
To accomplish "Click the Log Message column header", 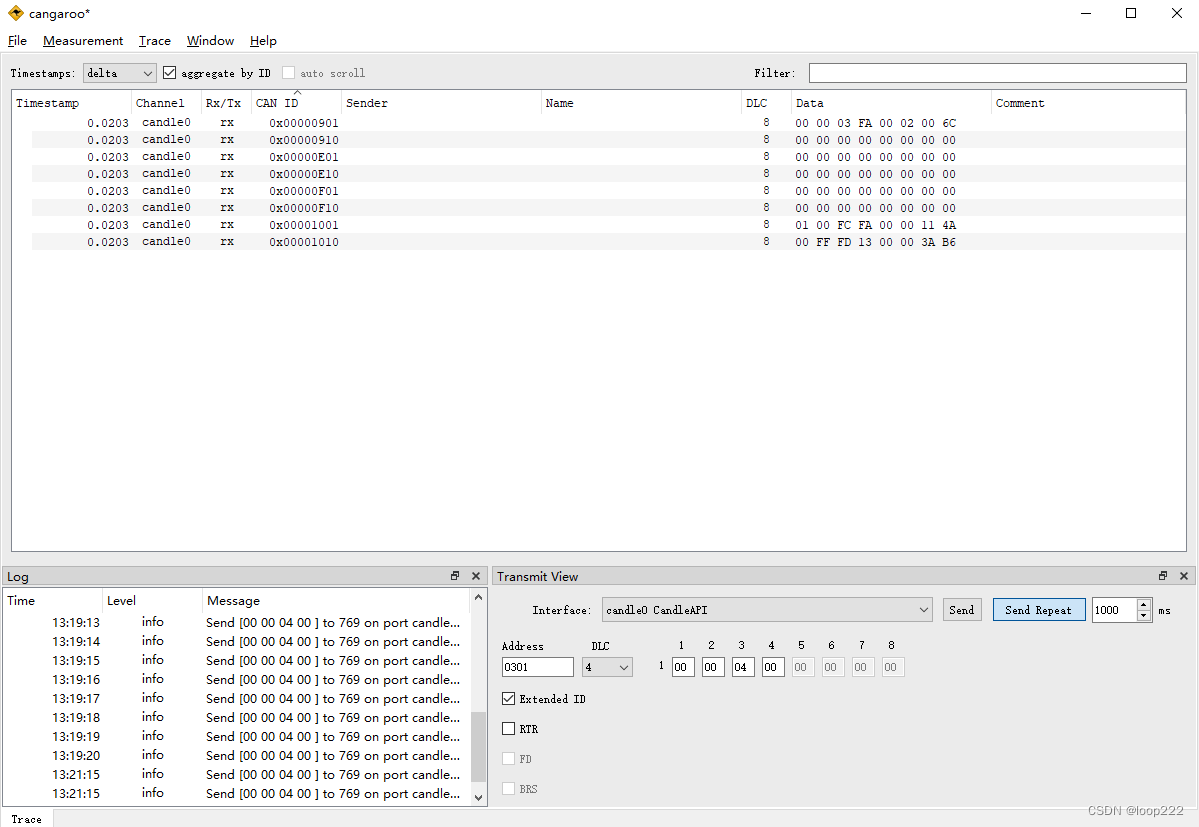I will (x=336, y=601).
